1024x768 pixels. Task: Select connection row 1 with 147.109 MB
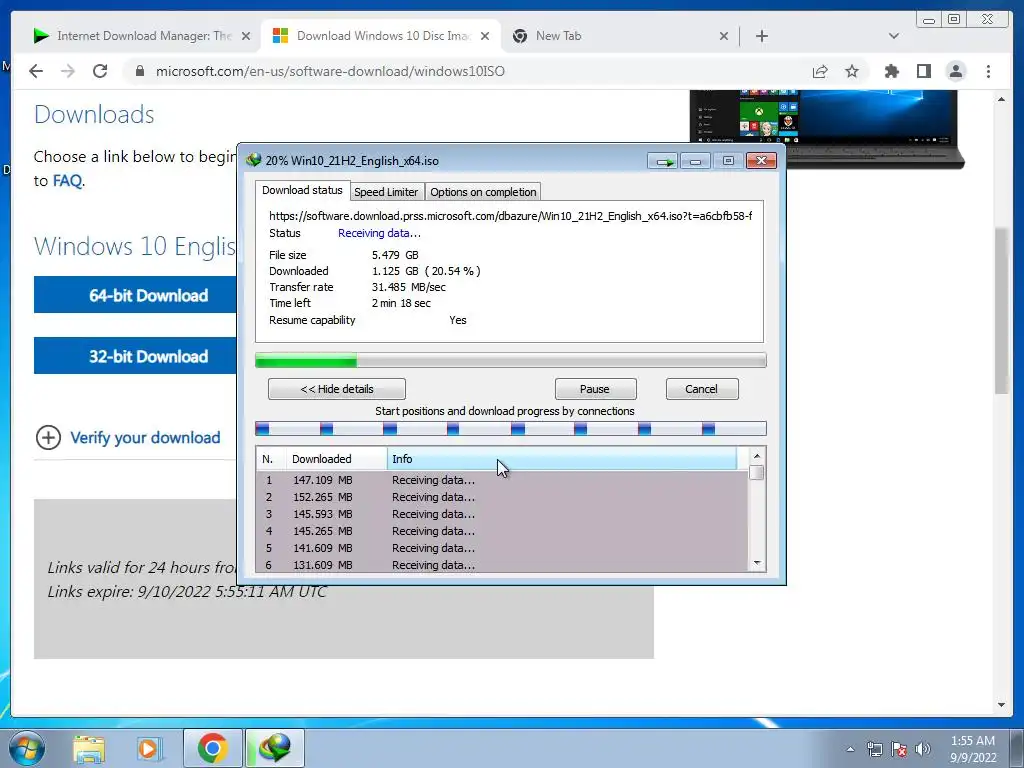(x=502, y=480)
